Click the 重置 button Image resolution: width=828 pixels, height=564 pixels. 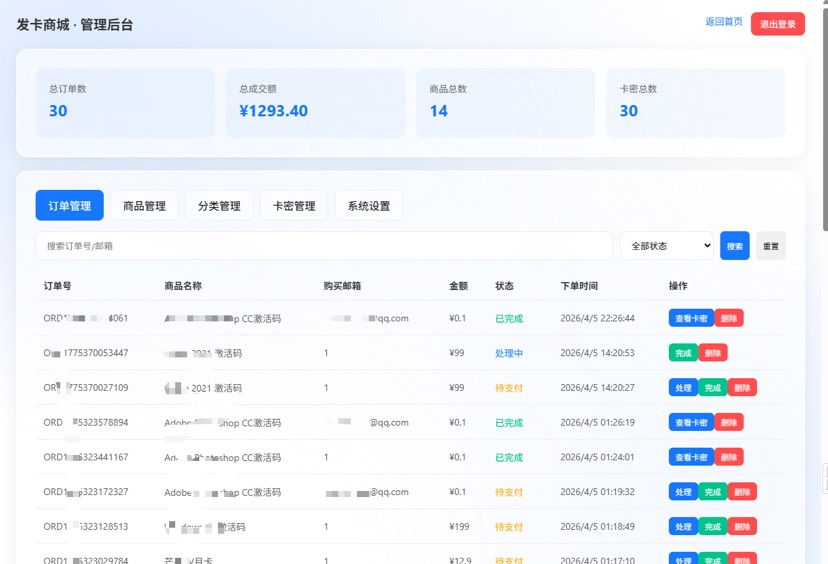pos(770,246)
